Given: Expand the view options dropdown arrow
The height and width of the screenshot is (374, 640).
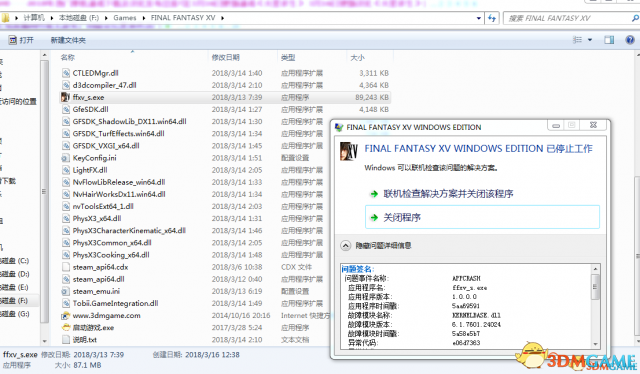Looking at the screenshot, I should point(590,40).
